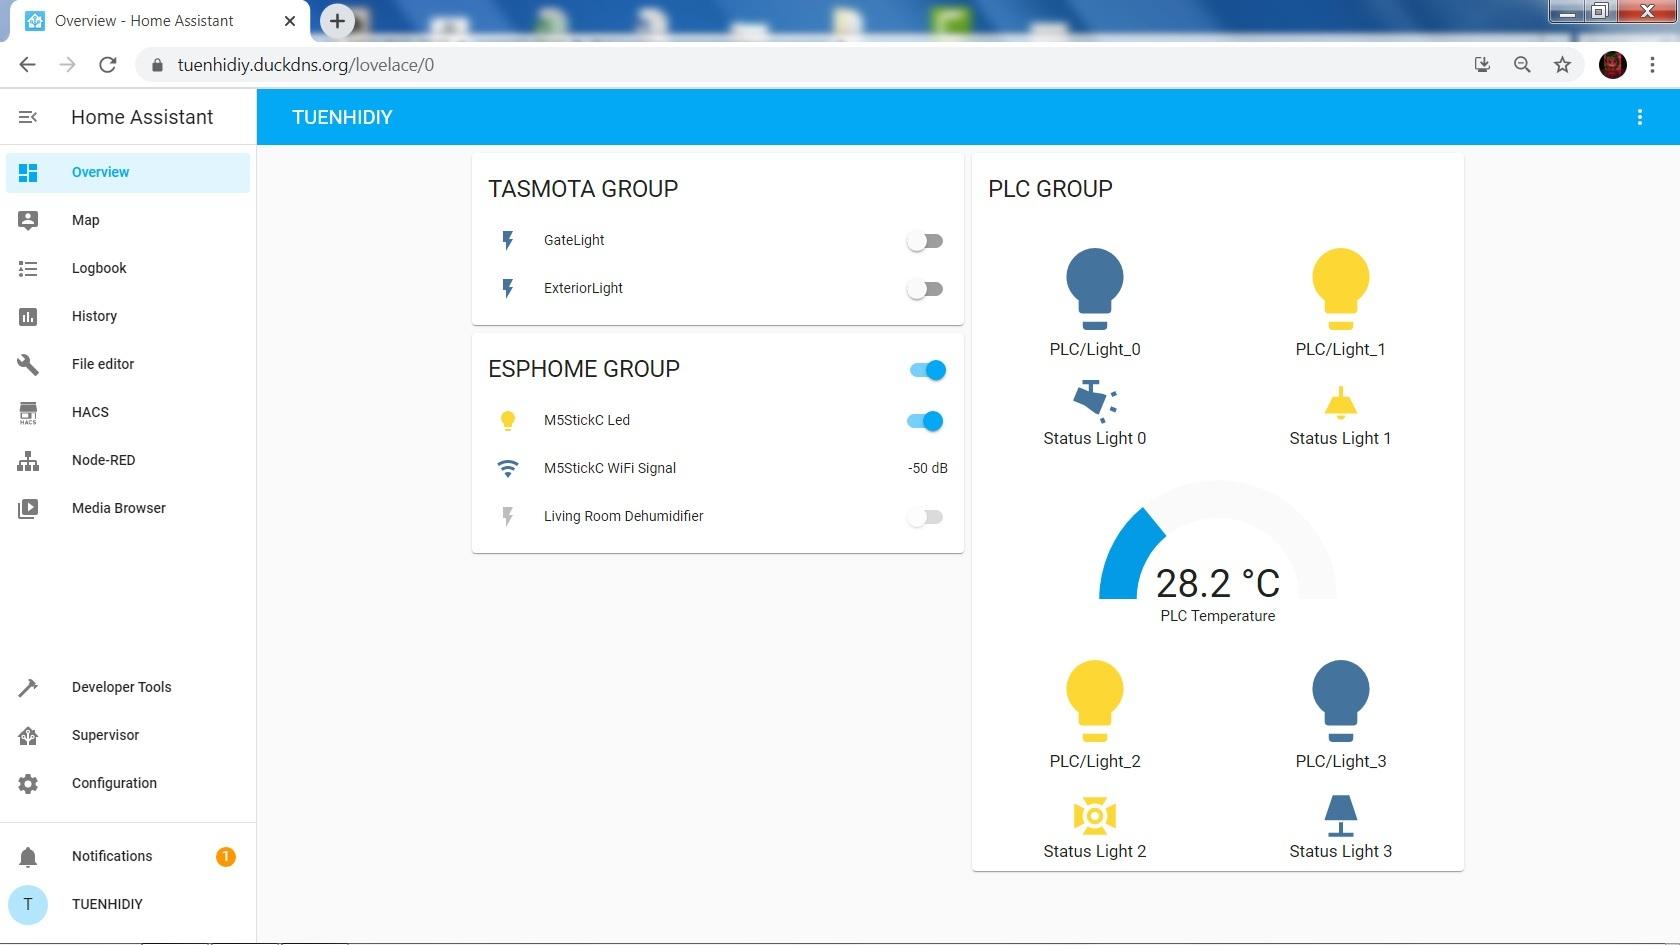Toggle the PLC/Light_2 bulb
This screenshot has width=1680, height=945.
(x=1095, y=701)
